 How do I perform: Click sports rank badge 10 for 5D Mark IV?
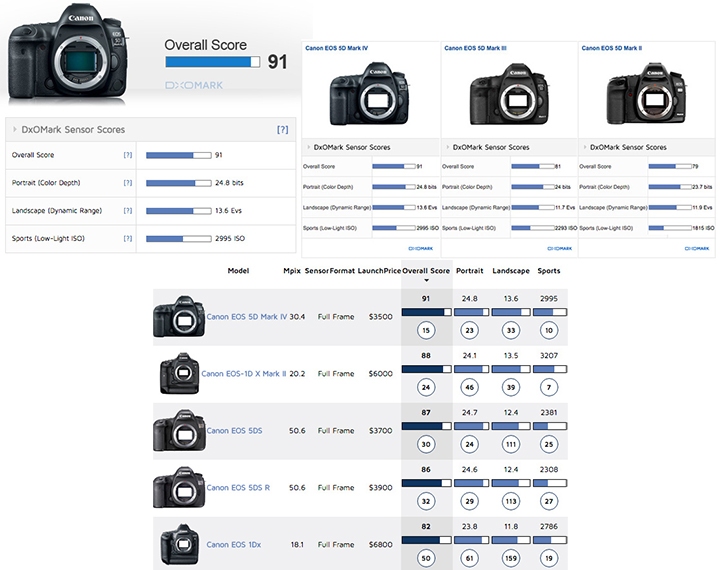[x=549, y=331]
